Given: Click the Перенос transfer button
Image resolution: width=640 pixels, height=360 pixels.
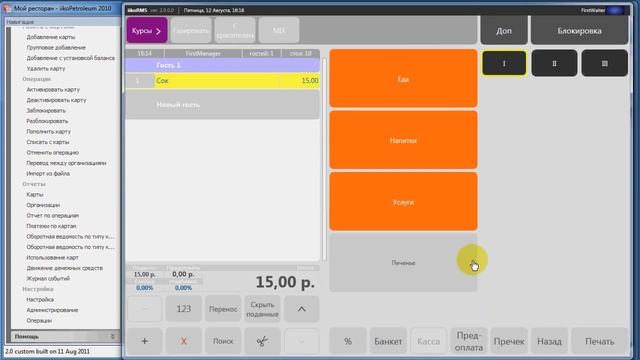Looking at the screenshot, I should point(223,309).
